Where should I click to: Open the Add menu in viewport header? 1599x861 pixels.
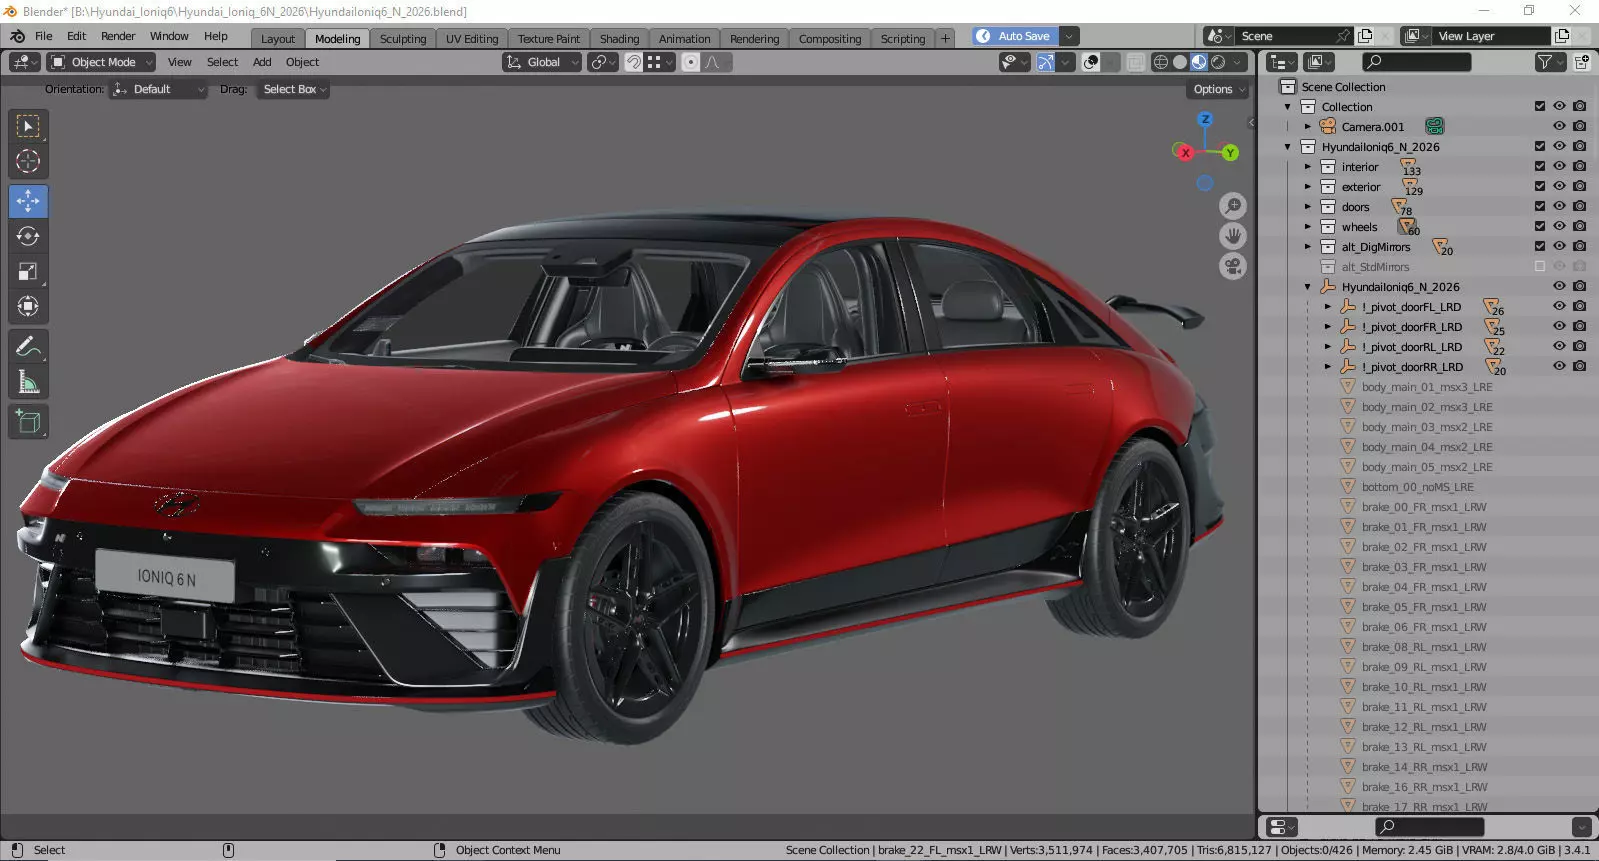[x=262, y=62]
